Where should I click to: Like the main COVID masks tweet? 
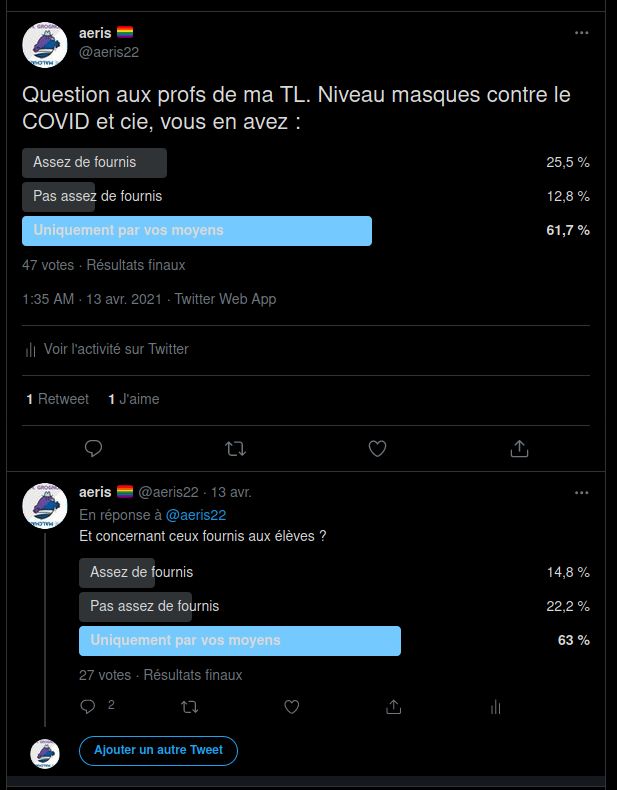(x=377, y=449)
